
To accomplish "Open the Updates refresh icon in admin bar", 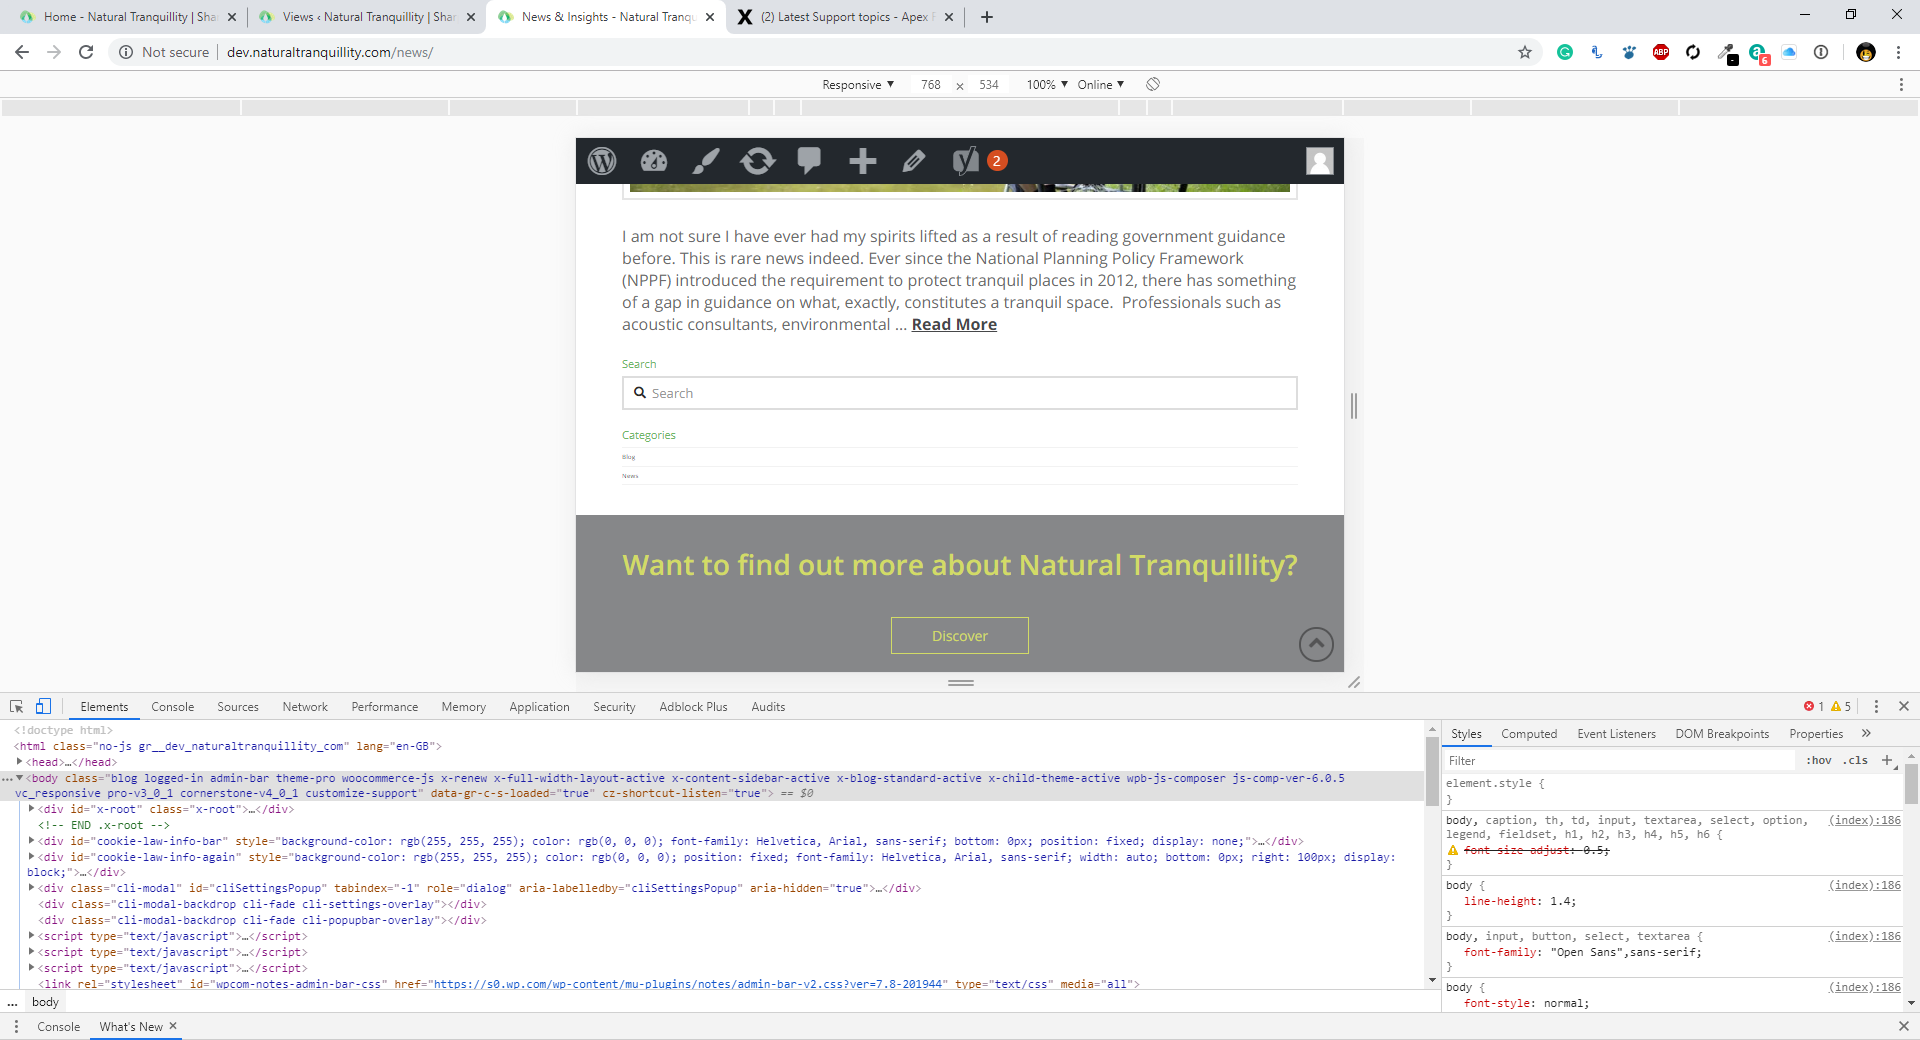I will 758,161.
